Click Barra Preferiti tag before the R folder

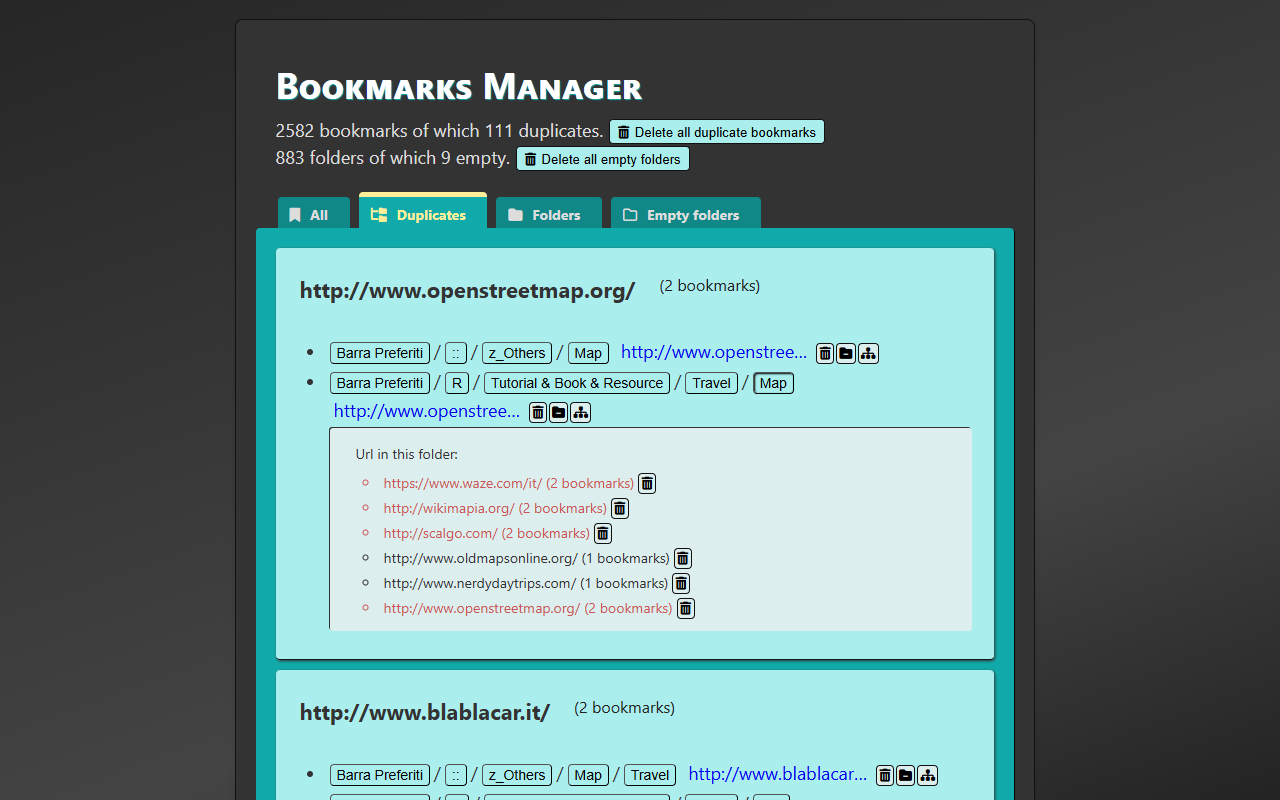coord(380,383)
